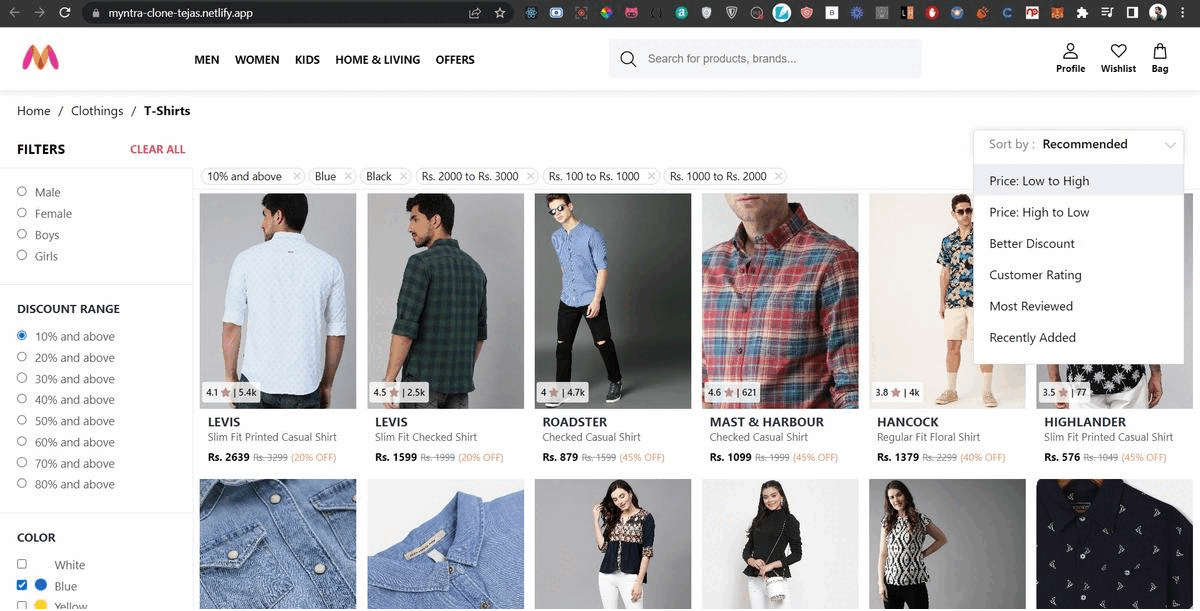Go to Clothings breadcrumb
Viewport: 1200px width, 611px height.
click(x=97, y=111)
